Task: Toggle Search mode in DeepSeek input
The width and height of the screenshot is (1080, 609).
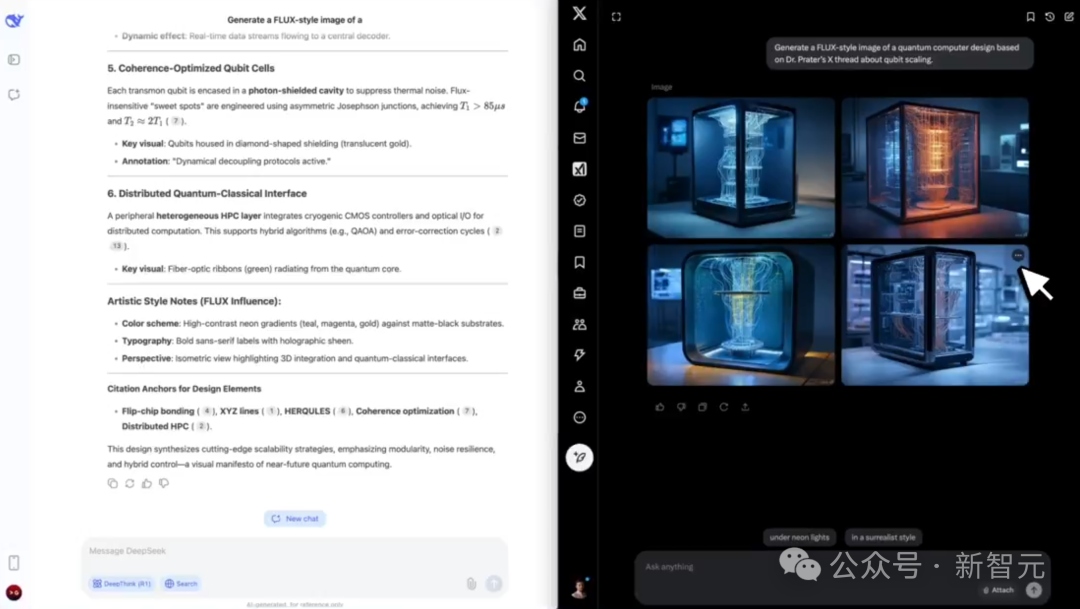Action: (181, 584)
